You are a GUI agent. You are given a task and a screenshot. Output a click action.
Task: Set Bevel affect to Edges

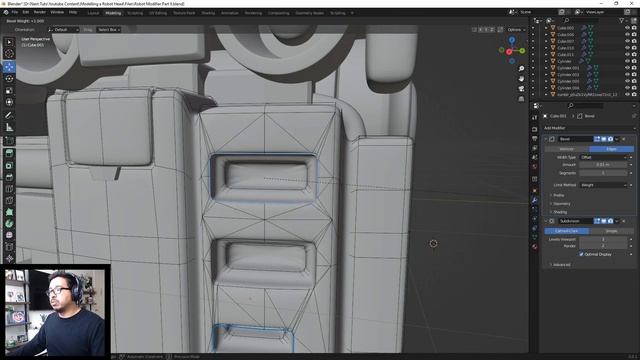(611, 149)
